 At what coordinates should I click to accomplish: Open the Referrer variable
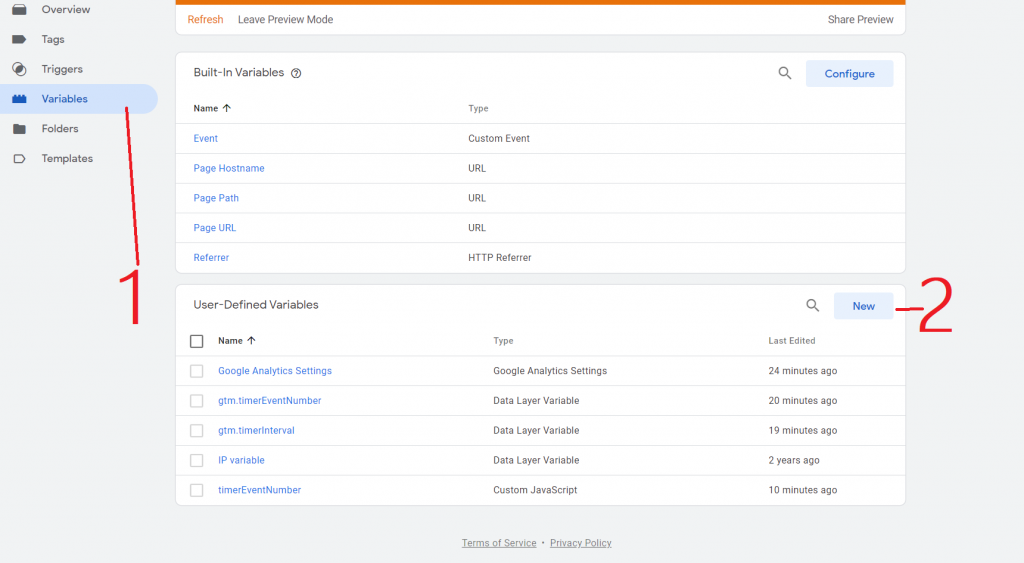[x=211, y=257]
